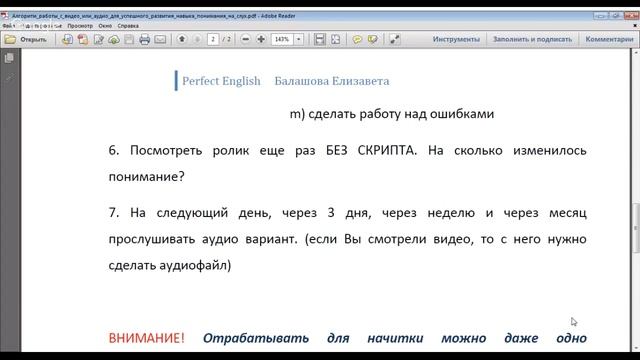This screenshot has width=640, height=360.
Task: Open the Файл menu
Action: [x=8, y=26]
